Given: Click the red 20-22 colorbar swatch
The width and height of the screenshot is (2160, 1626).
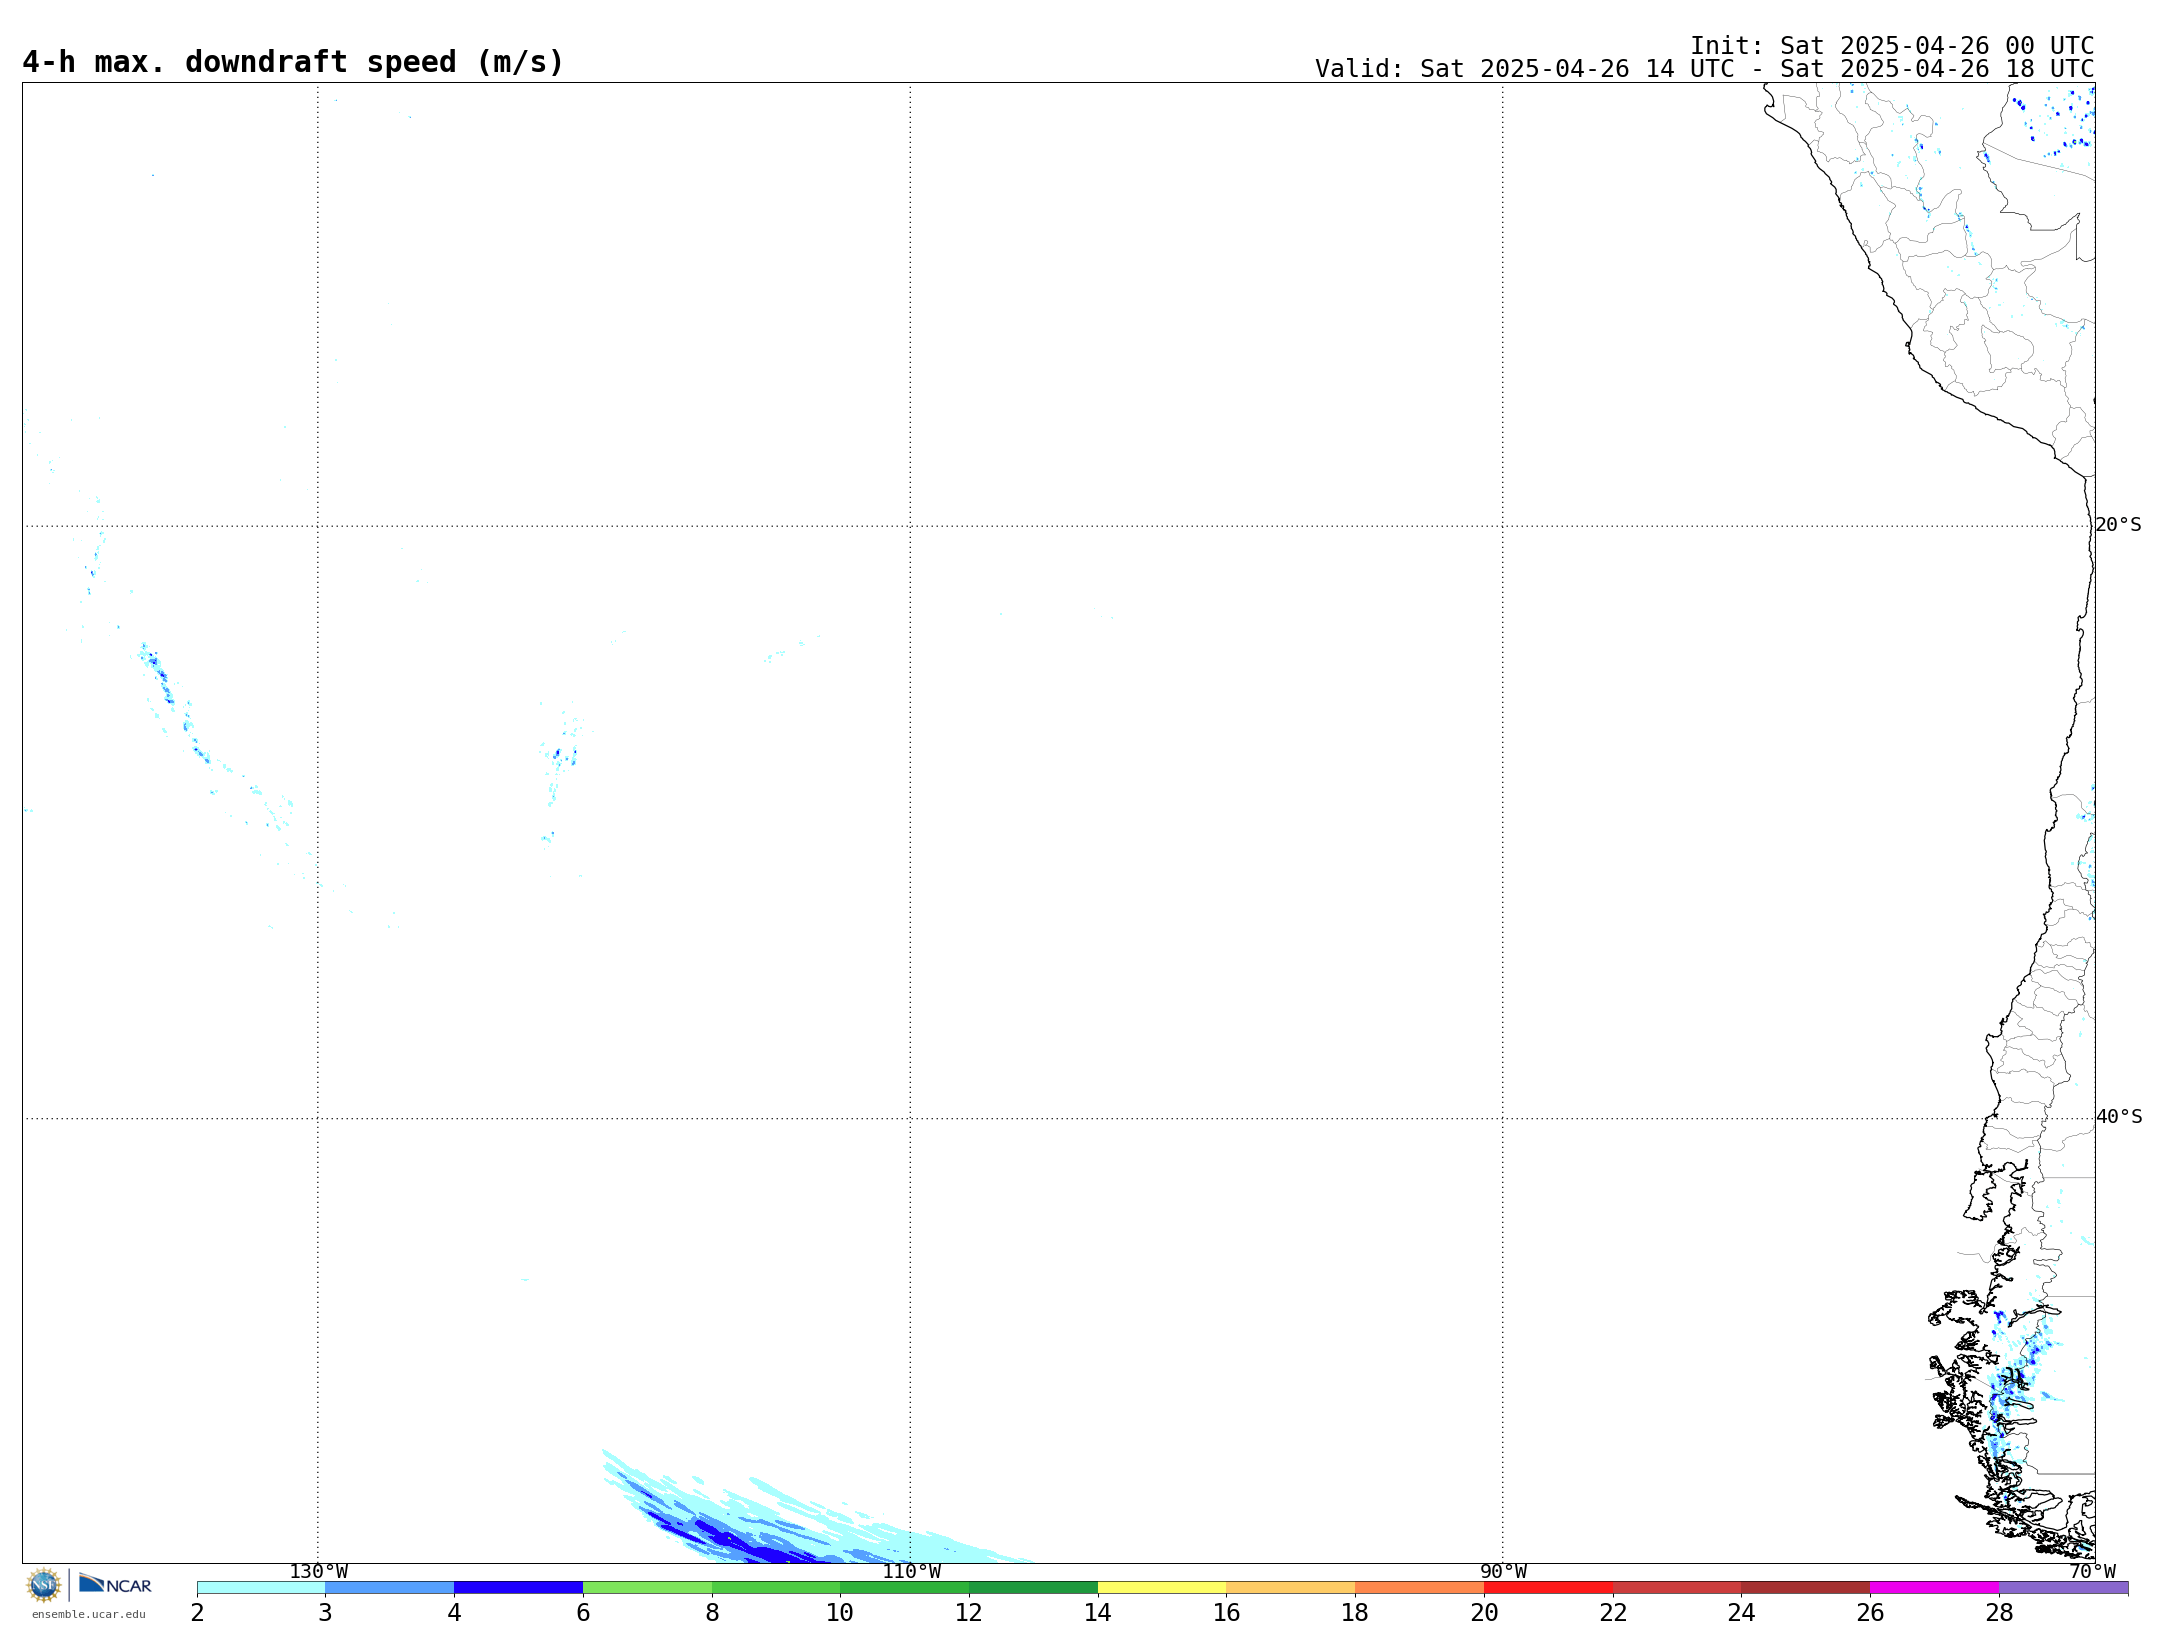Looking at the screenshot, I should (1548, 1588).
